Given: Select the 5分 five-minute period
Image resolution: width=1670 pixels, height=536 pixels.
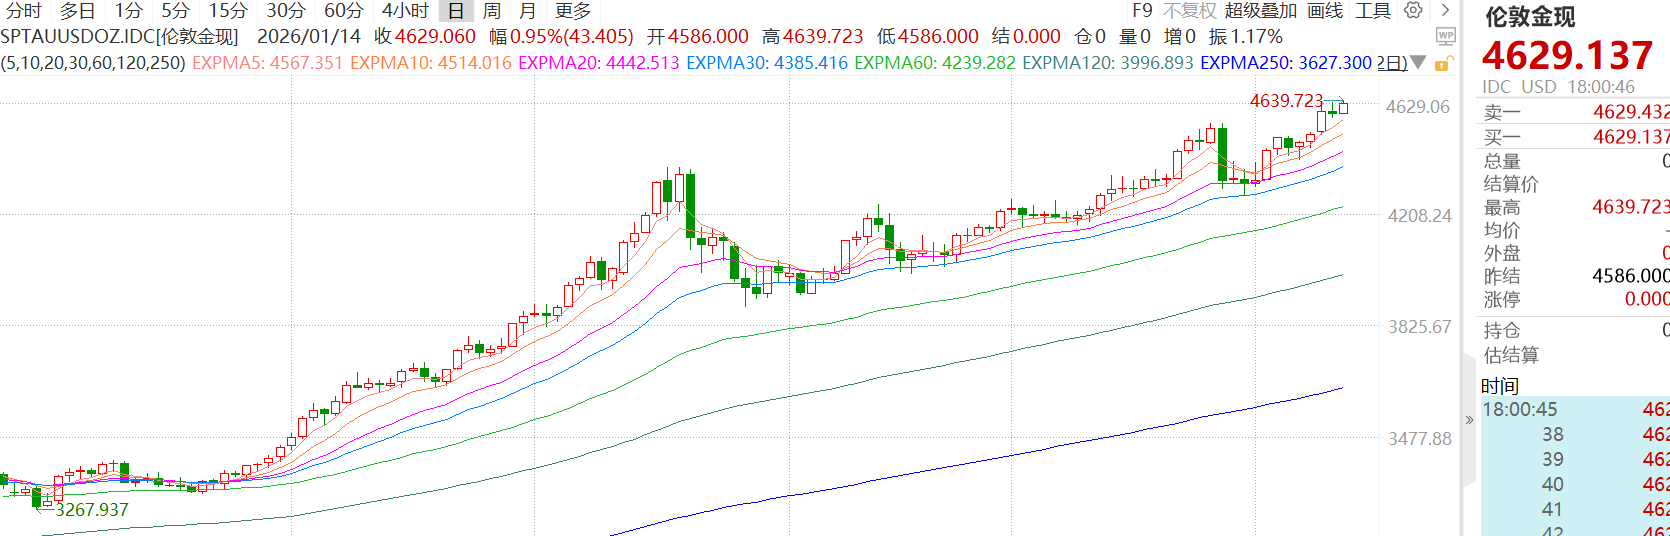Looking at the screenshot, I should pos(175,11).
